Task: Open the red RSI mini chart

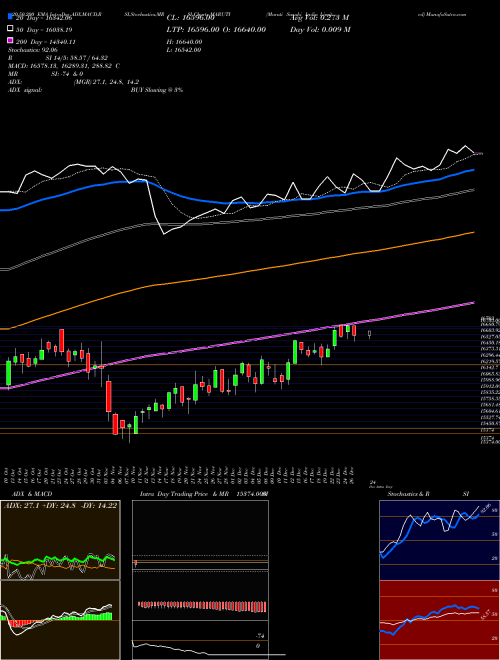Action: [439, 620]
